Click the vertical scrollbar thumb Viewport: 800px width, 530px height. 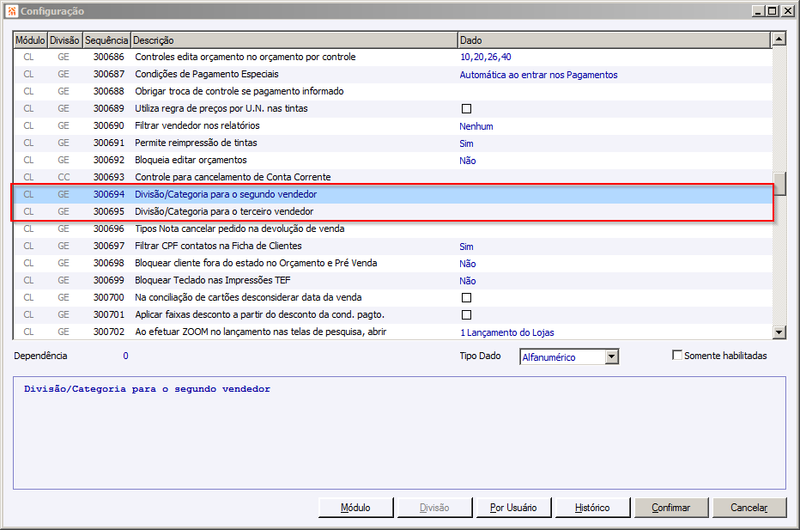pos(779,184)
